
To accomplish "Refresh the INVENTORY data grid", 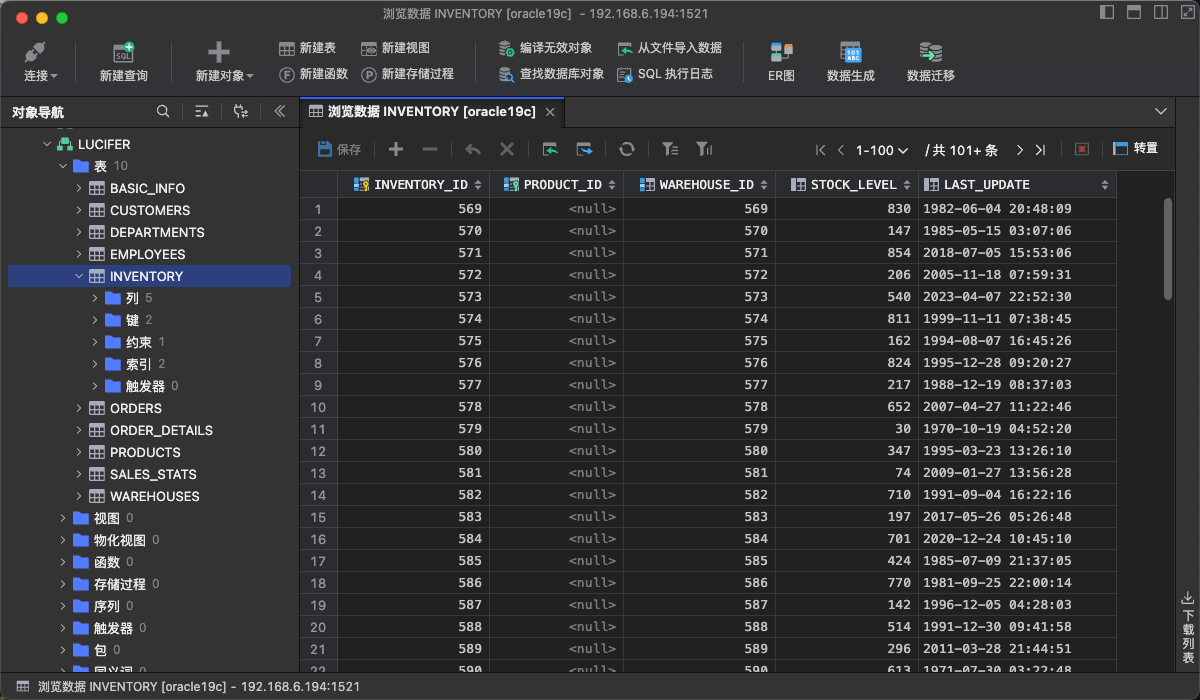I will tap(627, 148).
